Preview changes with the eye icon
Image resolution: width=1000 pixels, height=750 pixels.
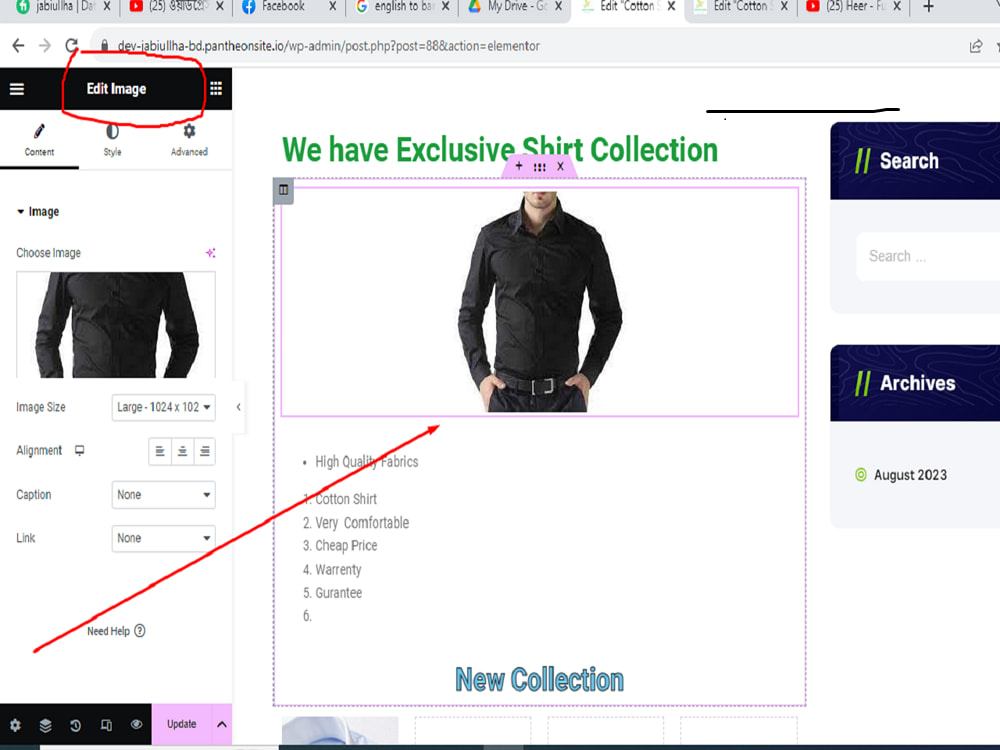point(136,724)
